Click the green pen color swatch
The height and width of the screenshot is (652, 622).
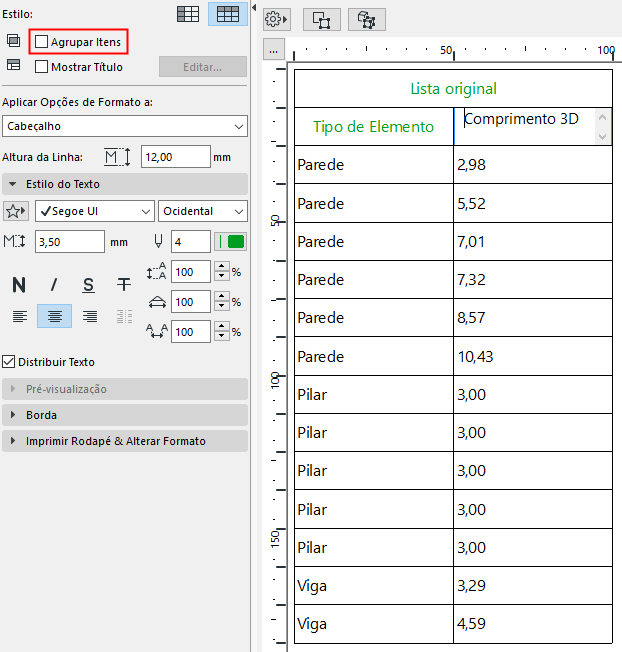tap(235, 242)
